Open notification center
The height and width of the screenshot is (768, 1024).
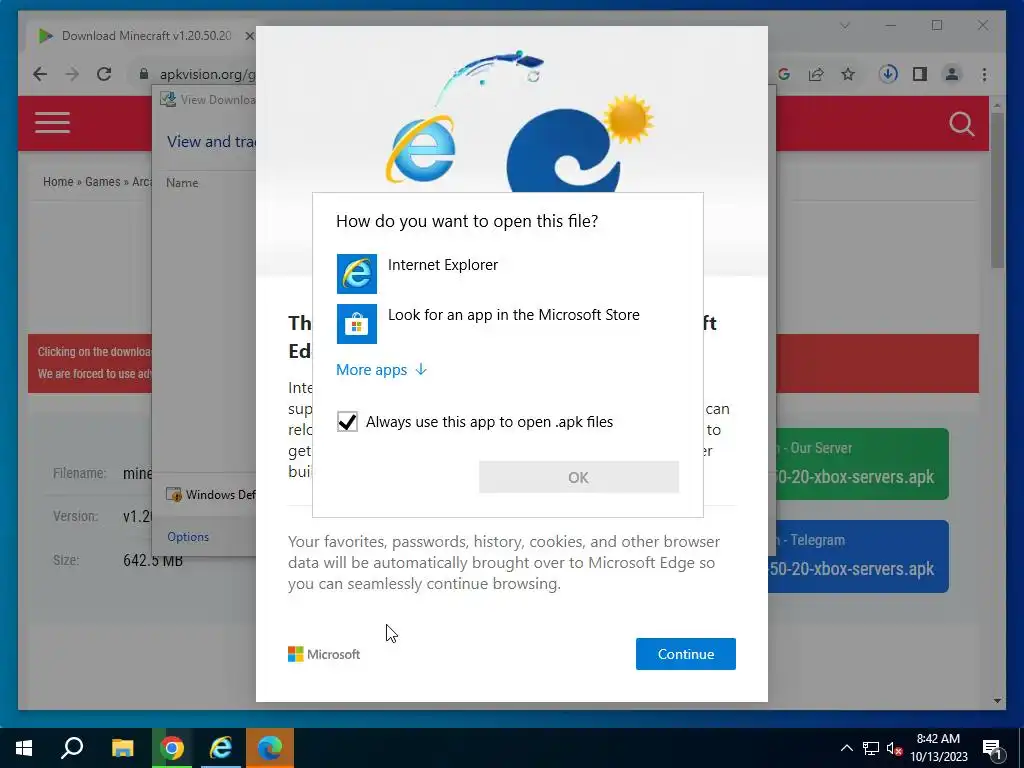click(x=992, y=748)
